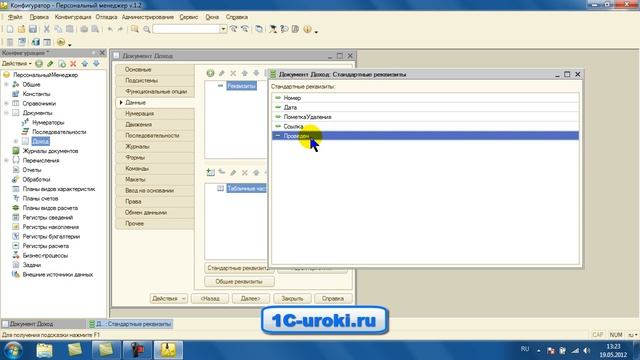
Task: Click delete cross above tabular sections list
Action: pyautogui.click(x=244, y=173)
